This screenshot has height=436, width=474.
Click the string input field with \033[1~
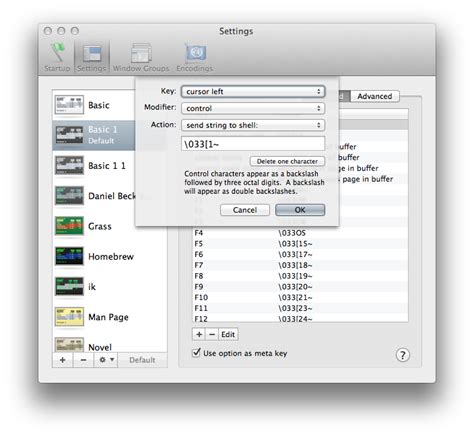(253, 144)
